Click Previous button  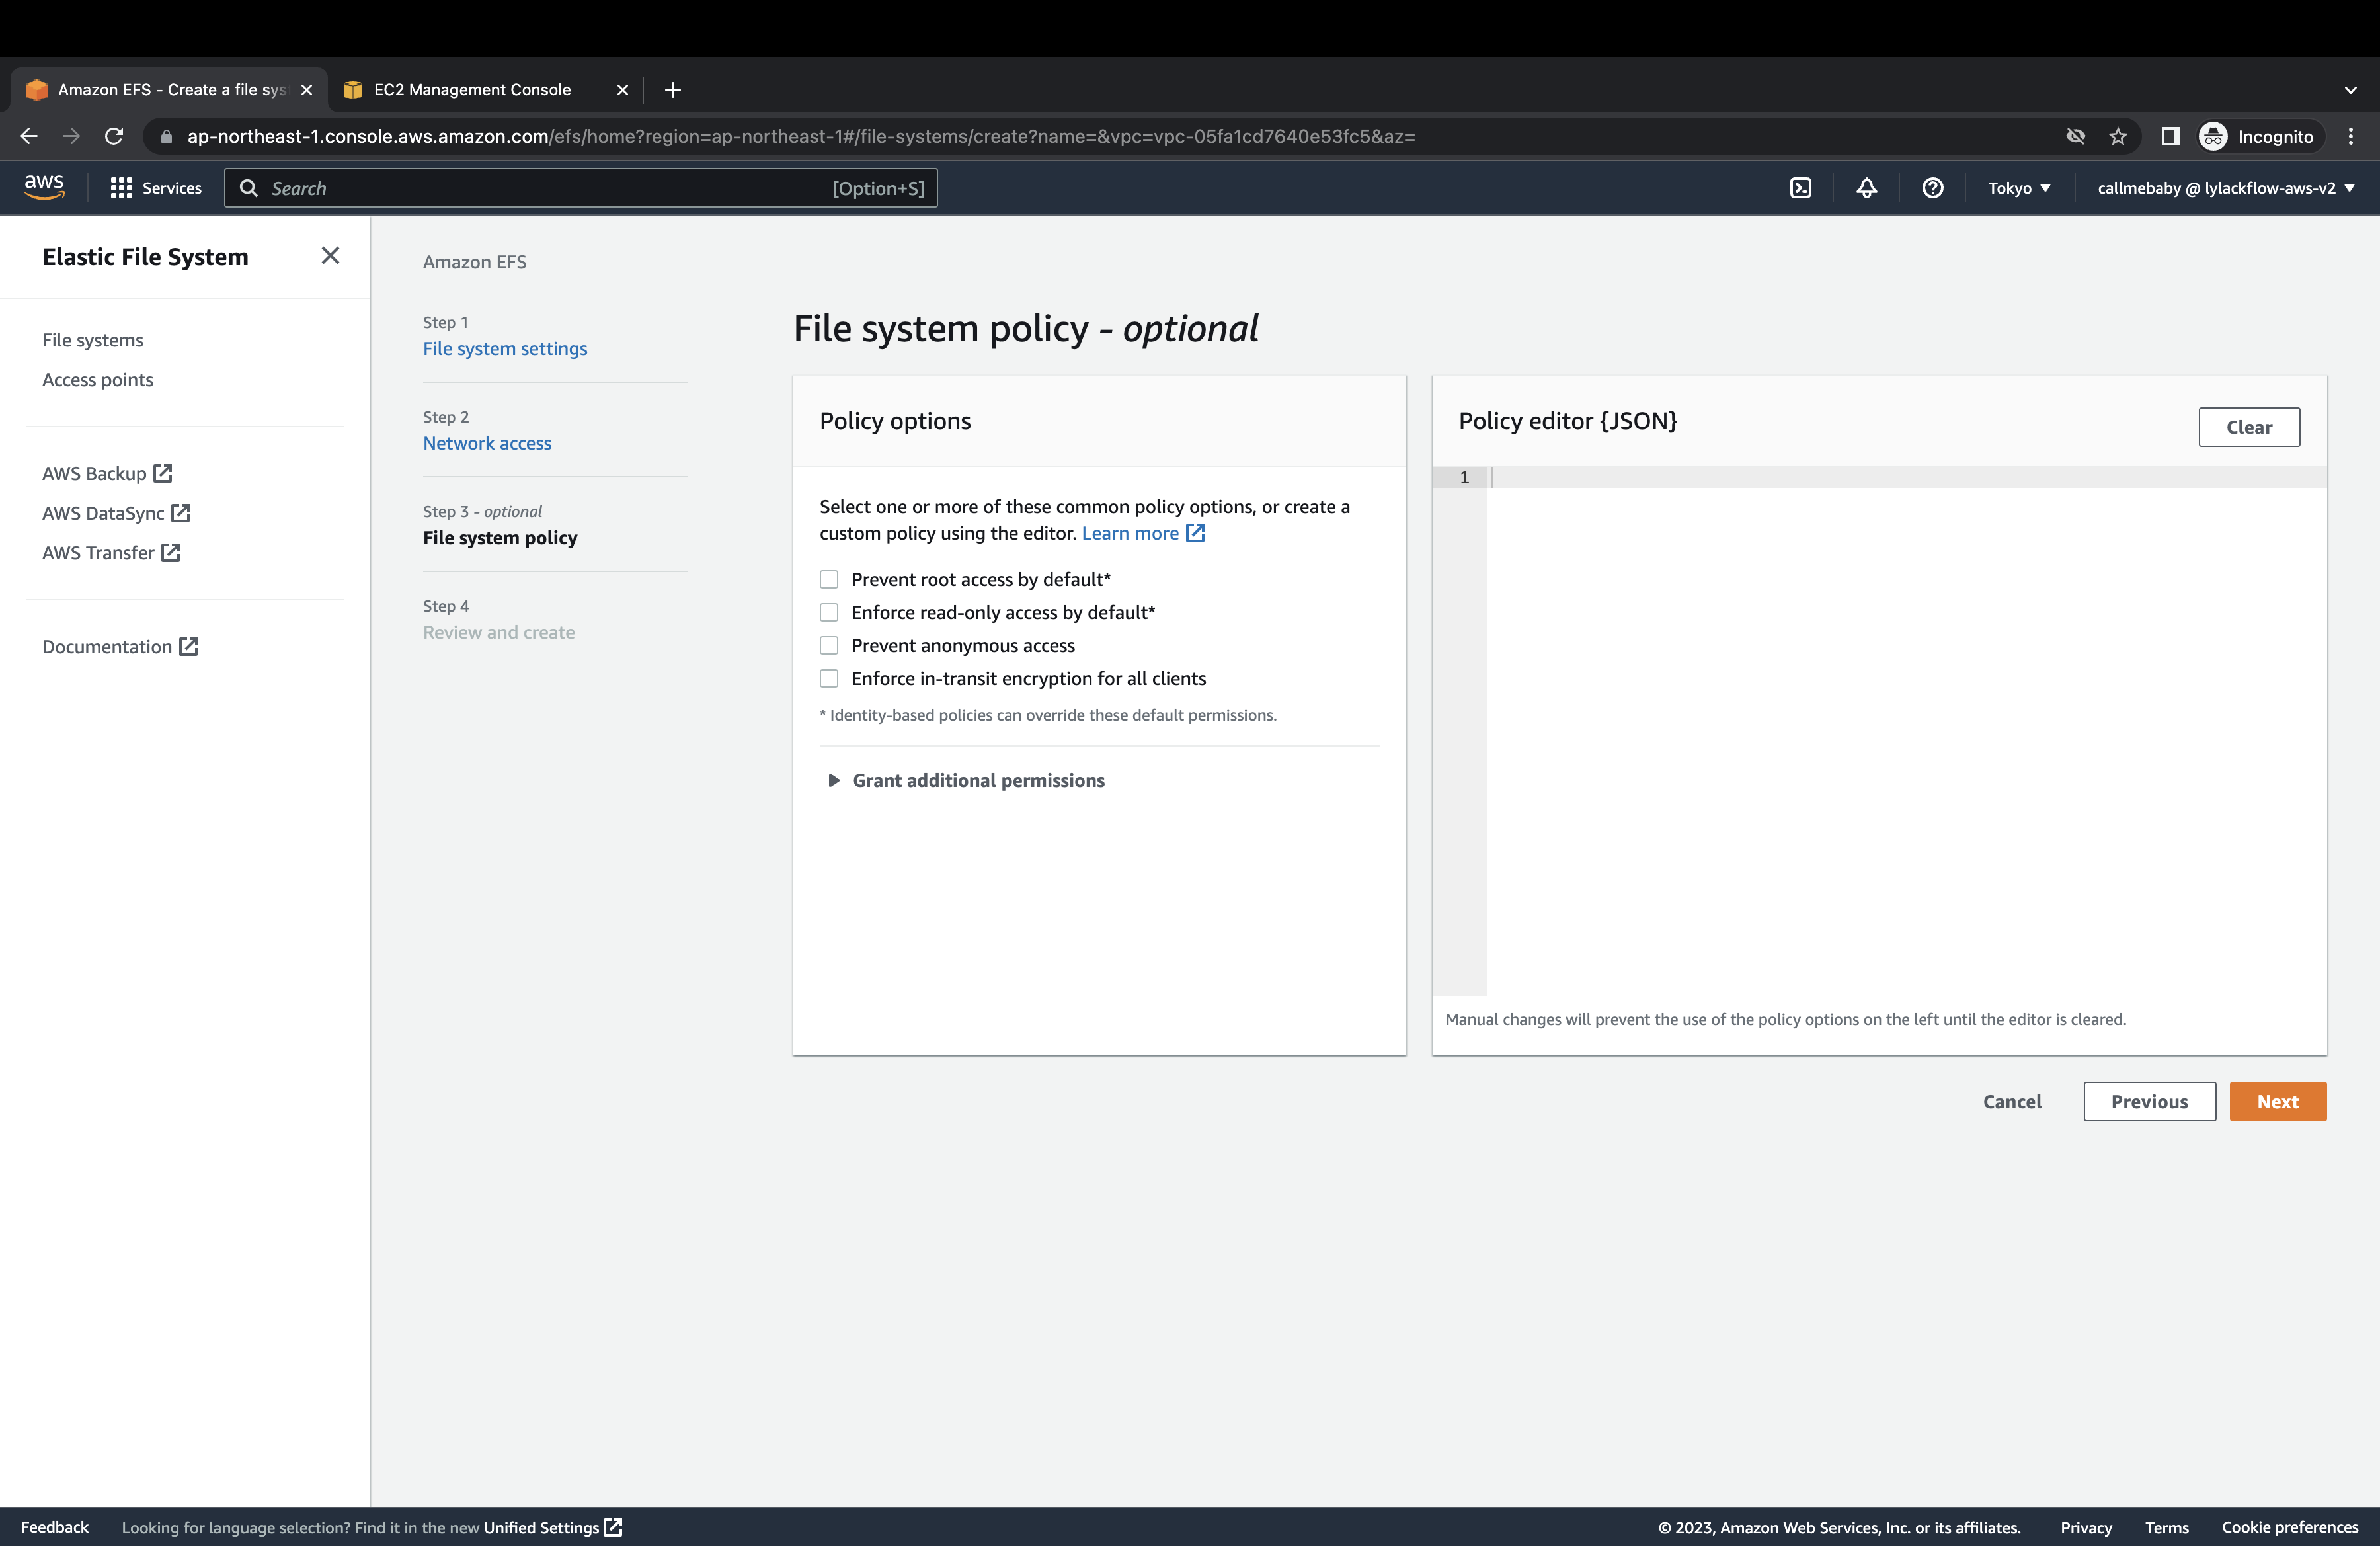(x=2149, y=1101)
